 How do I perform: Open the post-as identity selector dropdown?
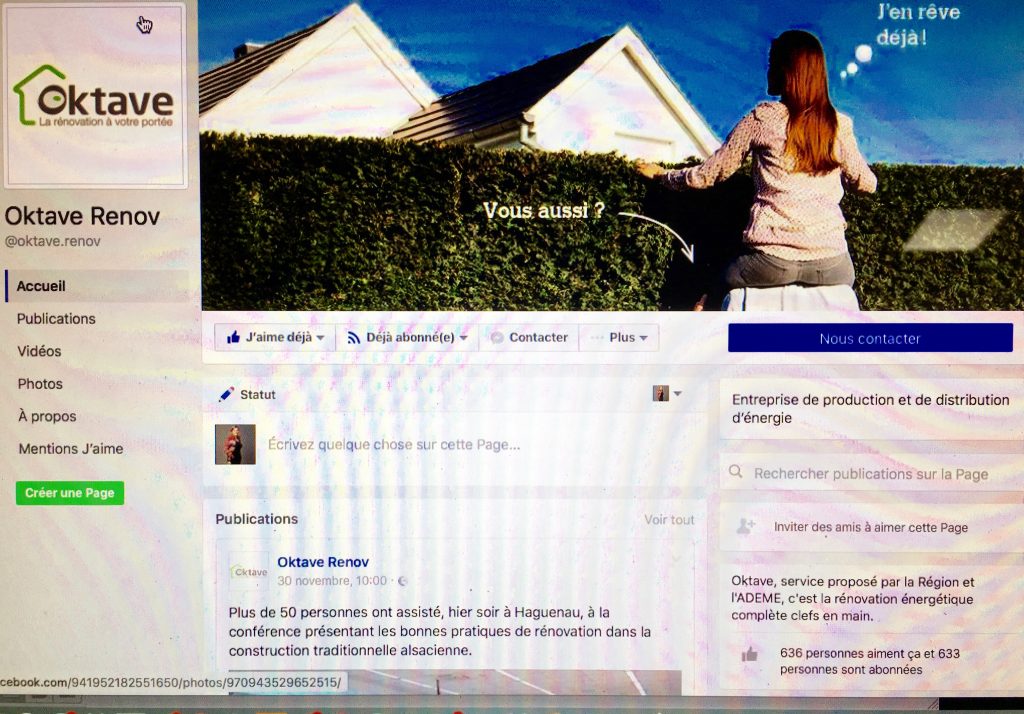coord(667,393)
